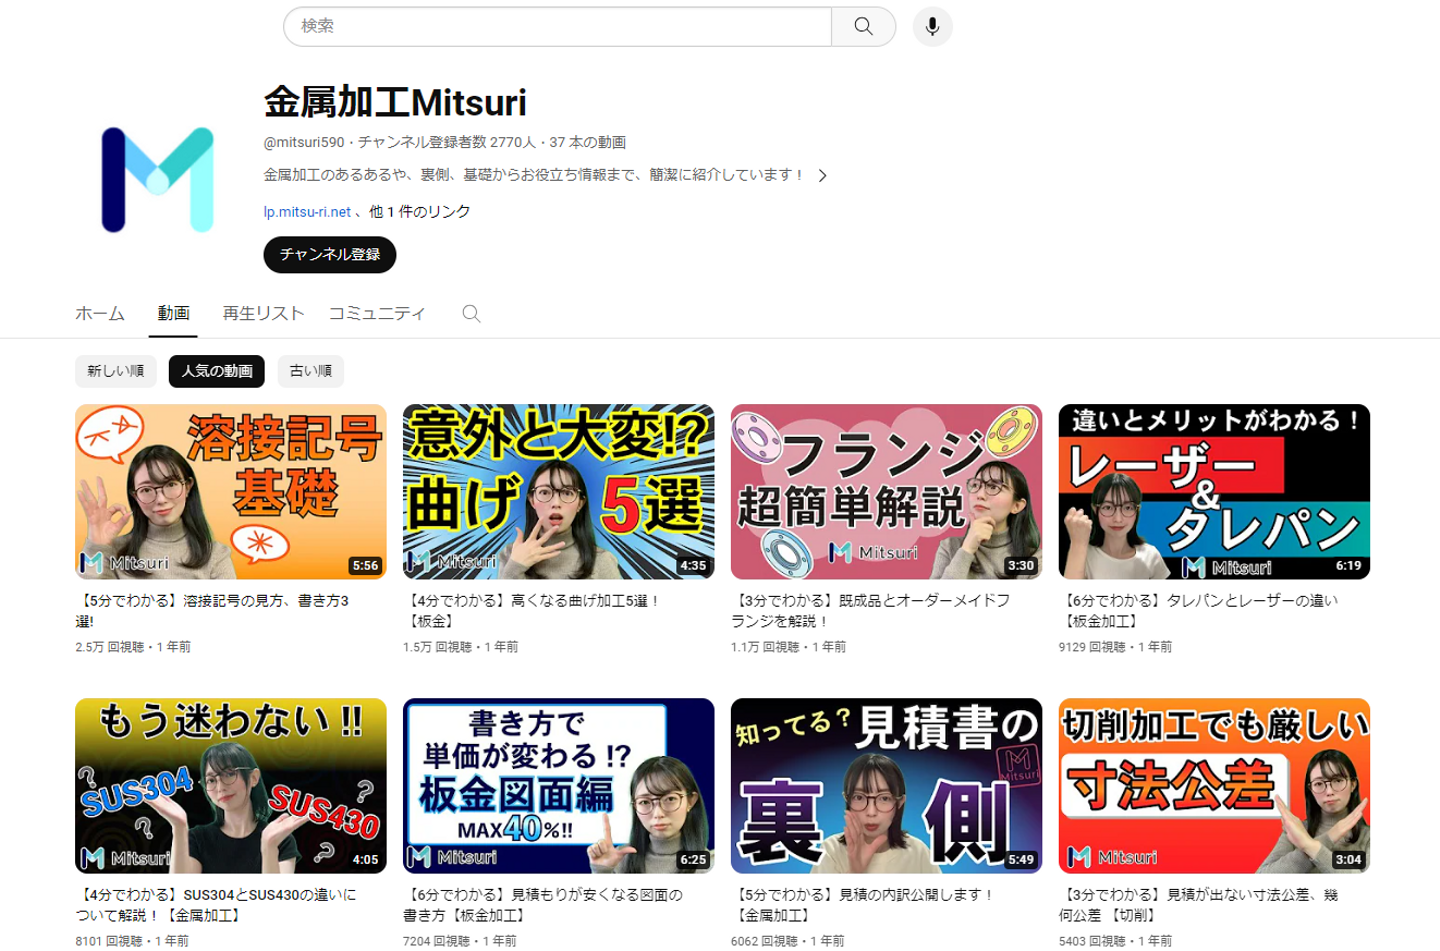Click the チャンネル登録者数 2770人 text
Viewport: 1440px width, 951px height.
point(447,143)
